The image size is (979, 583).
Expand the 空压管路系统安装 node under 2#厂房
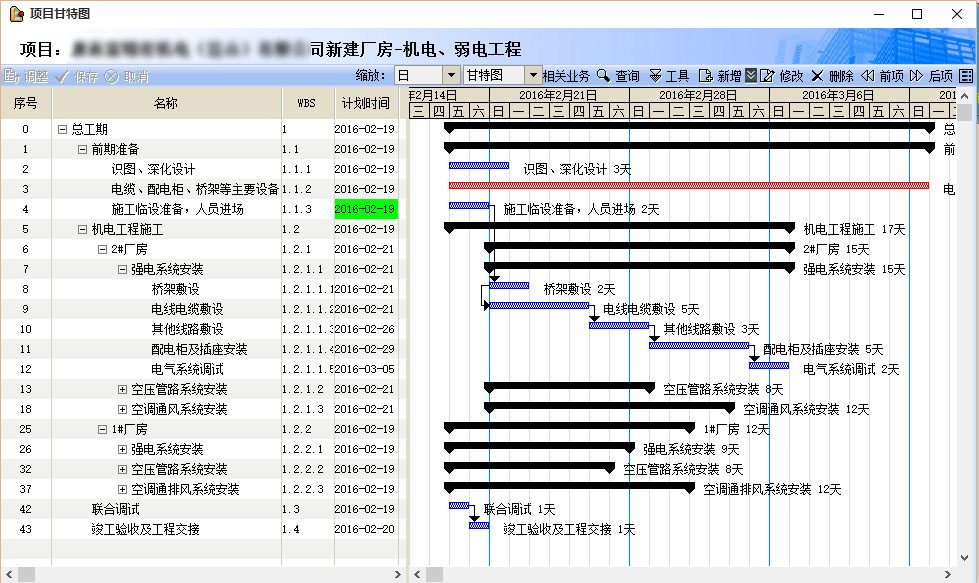(123, 389)
